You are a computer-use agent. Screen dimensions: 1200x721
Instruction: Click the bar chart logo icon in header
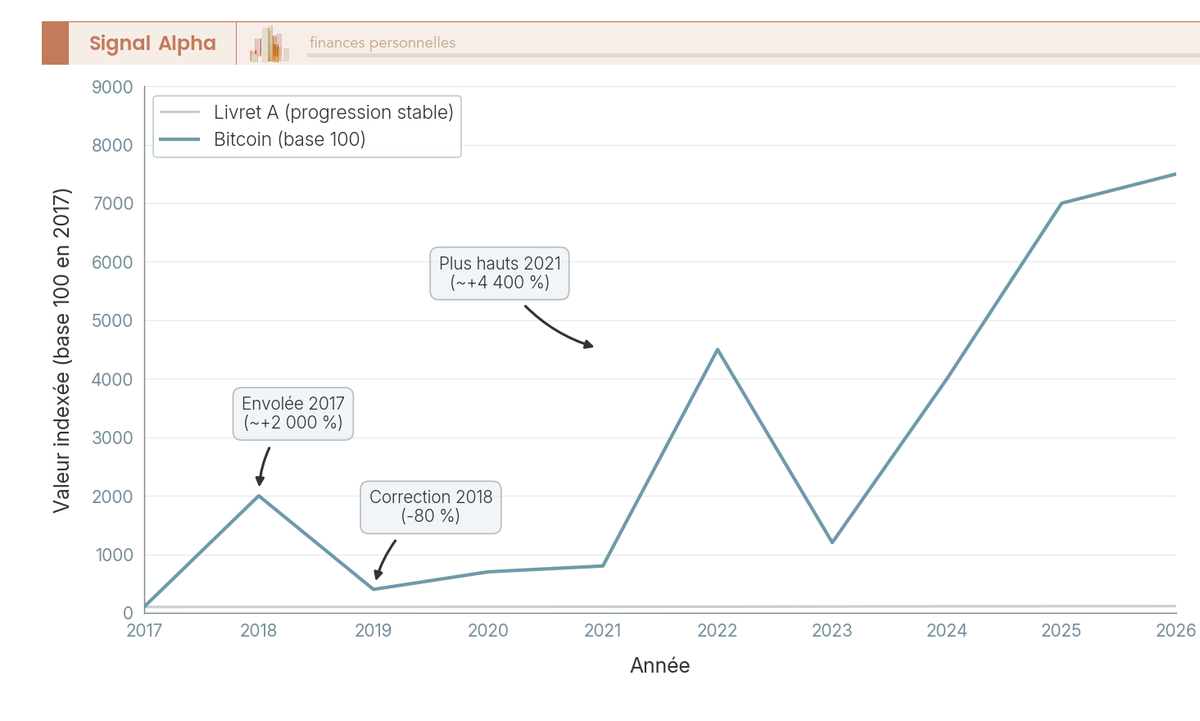tap(269, 44)
